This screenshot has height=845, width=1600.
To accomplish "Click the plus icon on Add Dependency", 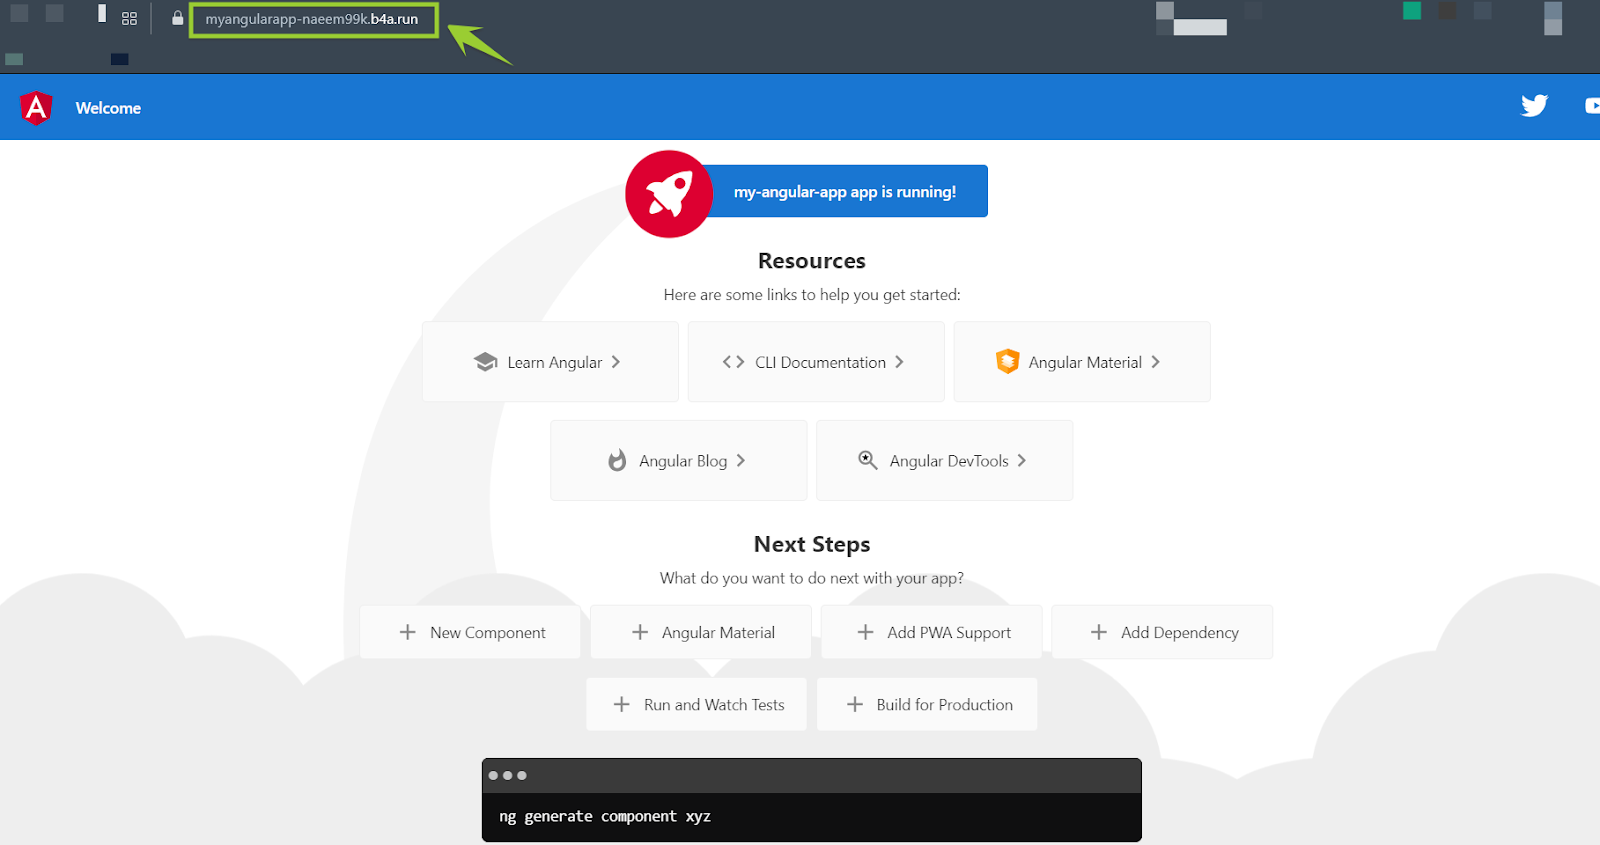I will (x=1099, y=632).
